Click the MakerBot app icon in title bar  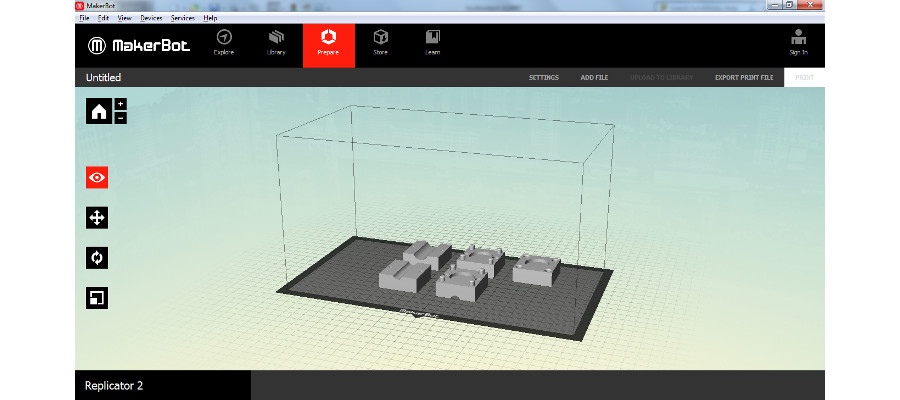point(80,5)
